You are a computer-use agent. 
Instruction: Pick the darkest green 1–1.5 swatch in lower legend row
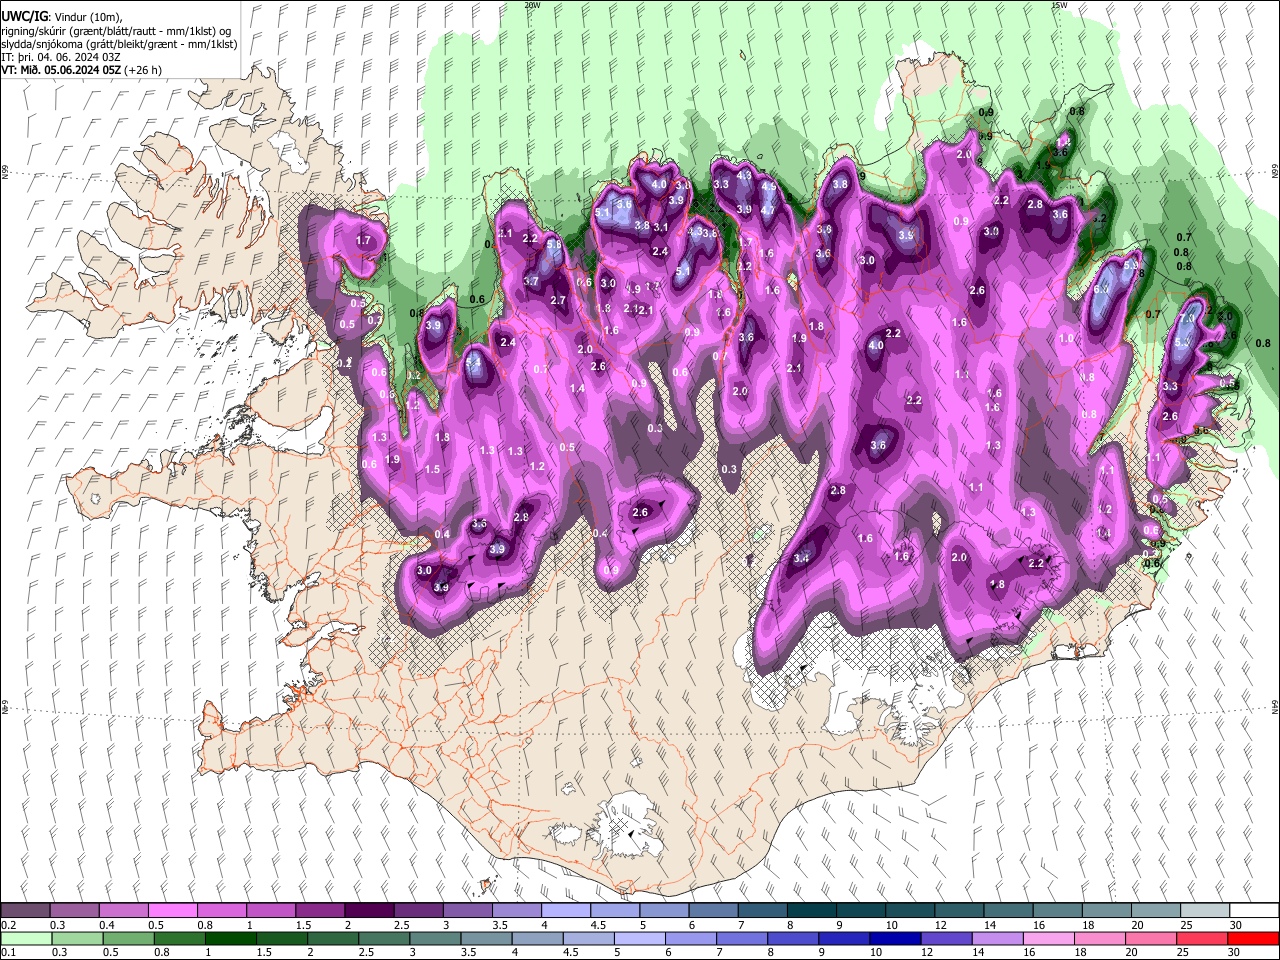(x=231, y=938)
